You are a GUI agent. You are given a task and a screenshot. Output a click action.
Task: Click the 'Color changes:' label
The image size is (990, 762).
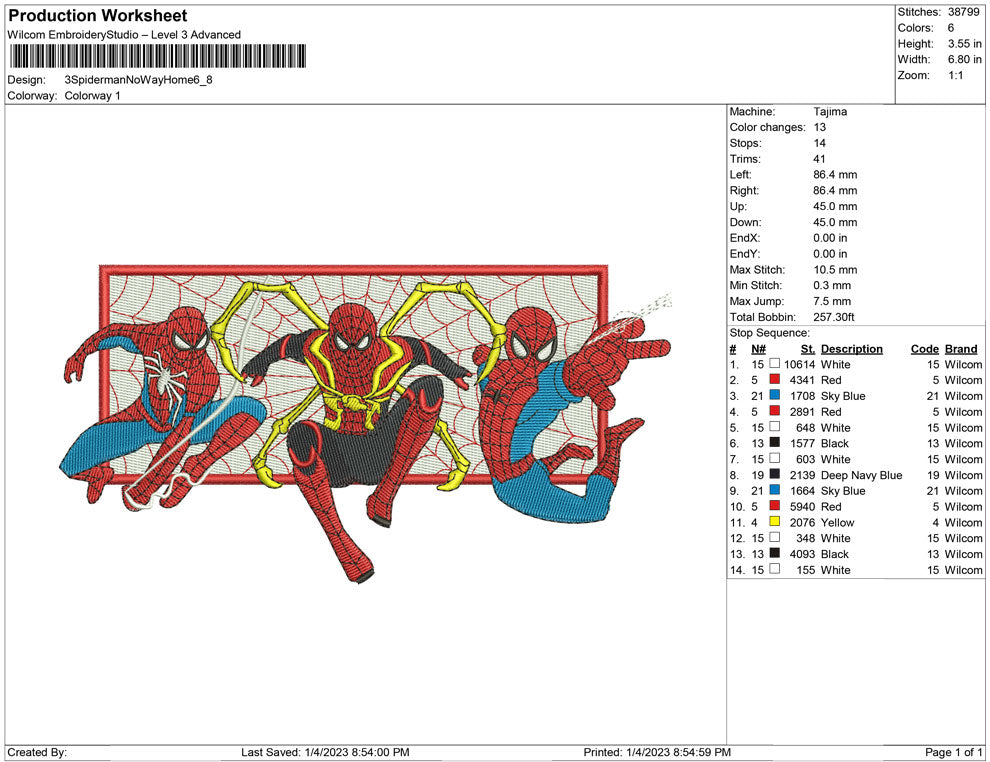[x=768, y=128]
